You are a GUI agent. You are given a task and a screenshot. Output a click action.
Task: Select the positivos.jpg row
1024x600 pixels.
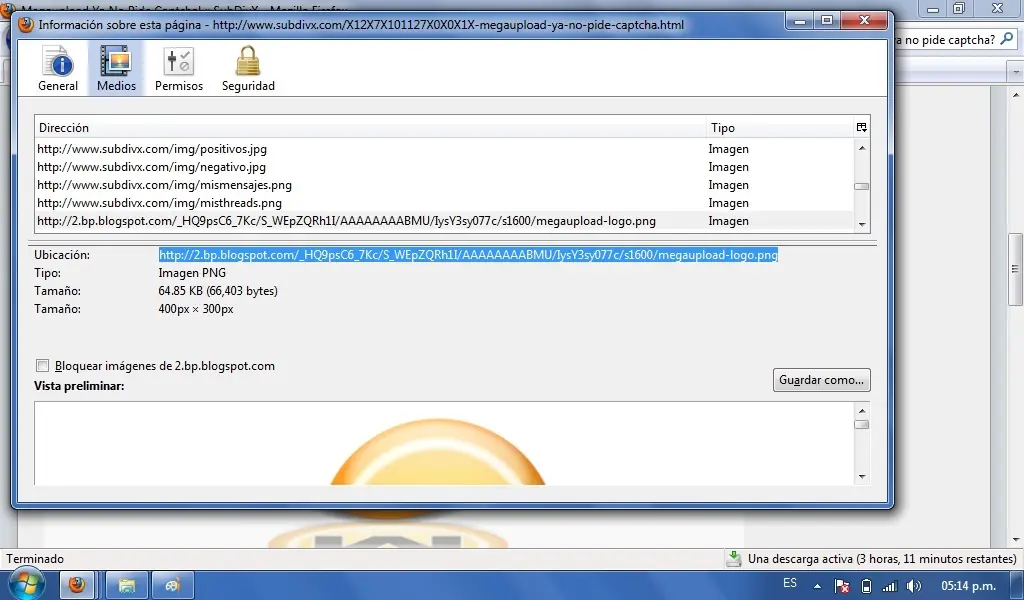444,149
